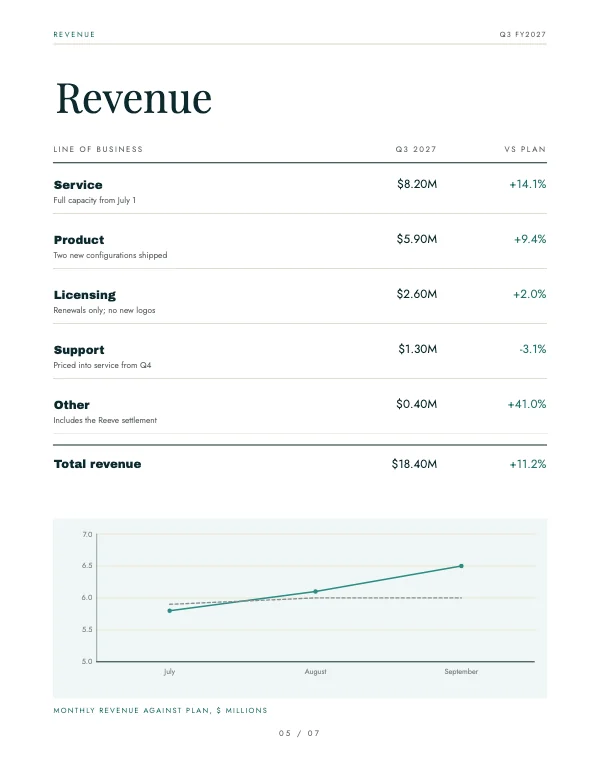
Task: Click the '5.0' y-axis tick label
Action: click(87, 661)
